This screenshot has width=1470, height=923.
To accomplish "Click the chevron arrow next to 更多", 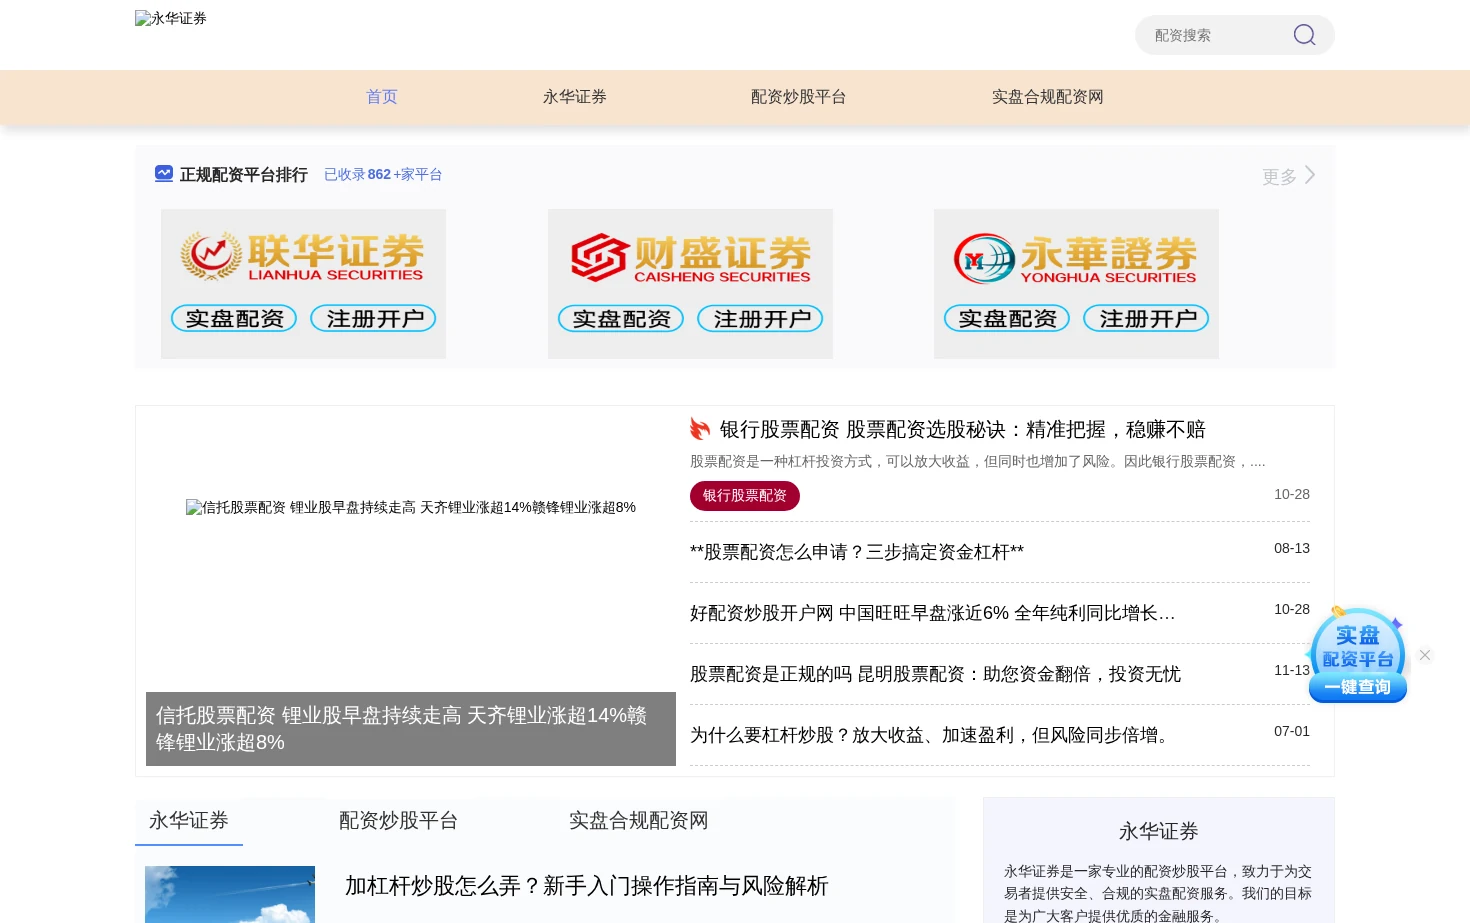I will click(x=1310, y=175).
